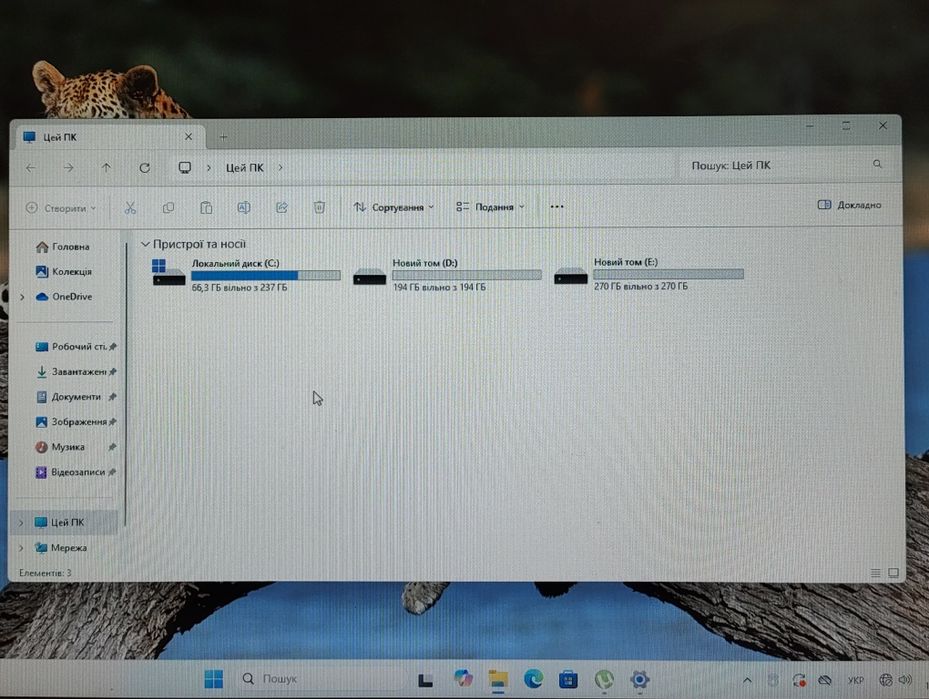
Task: Click the Share icon in toolbar
Action: 281,207
